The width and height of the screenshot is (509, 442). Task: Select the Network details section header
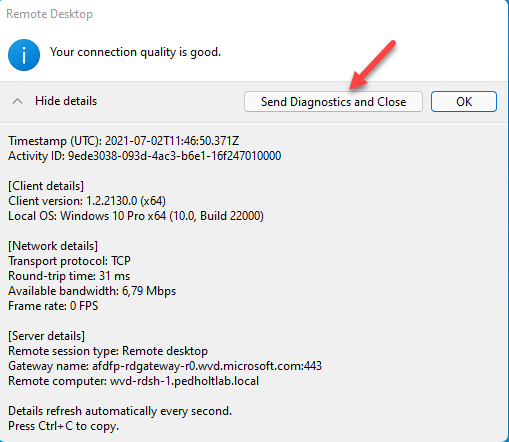[53, 246]
